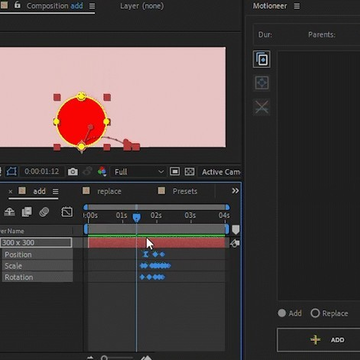360x360 pixels.
Task: Click the Parents: label in Motioneer
Action: pyautogui.click(x=322, y=35)
